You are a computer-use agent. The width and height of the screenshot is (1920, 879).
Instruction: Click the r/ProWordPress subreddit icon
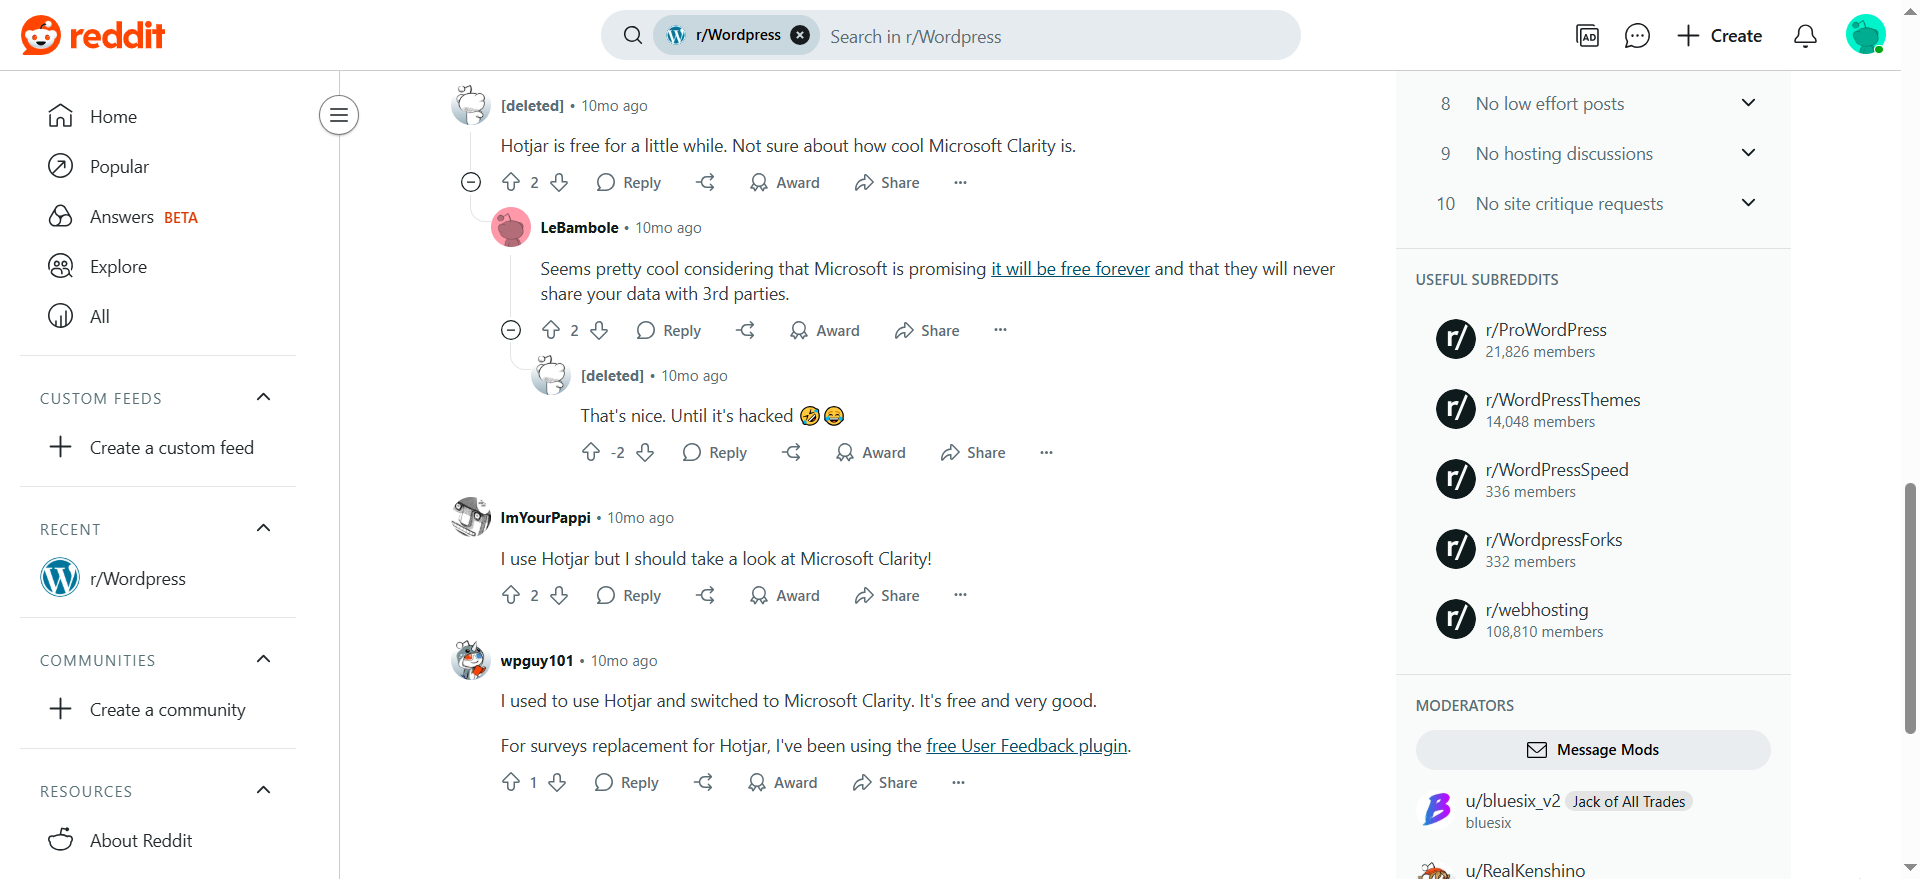click(x=1455, y=339)
